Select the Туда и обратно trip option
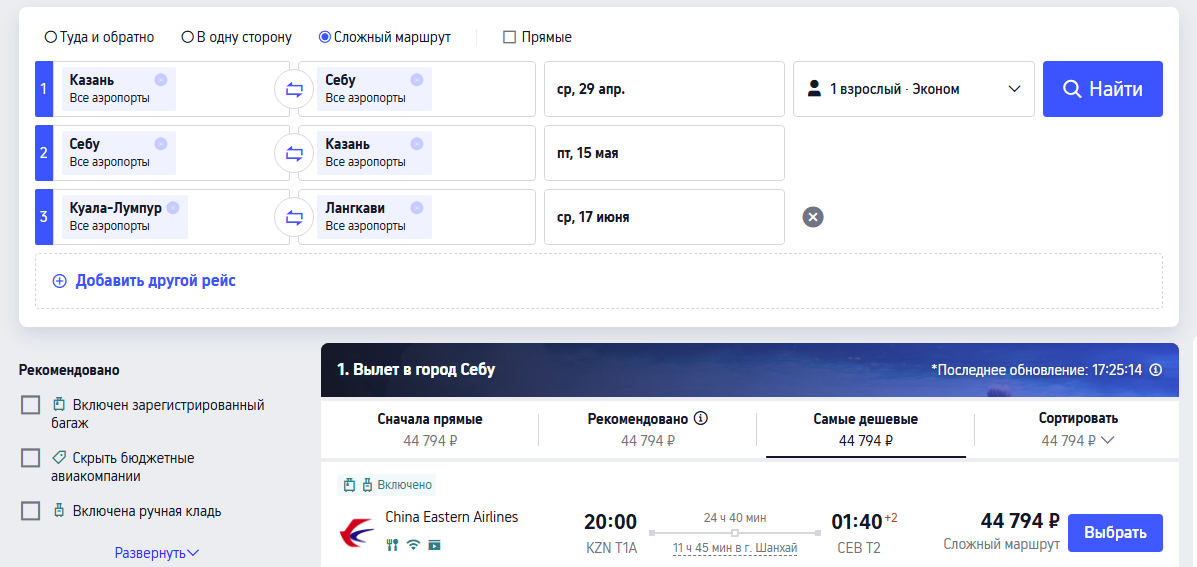Viewport: 1197px width, 567px height. click(x=51, y=37)
